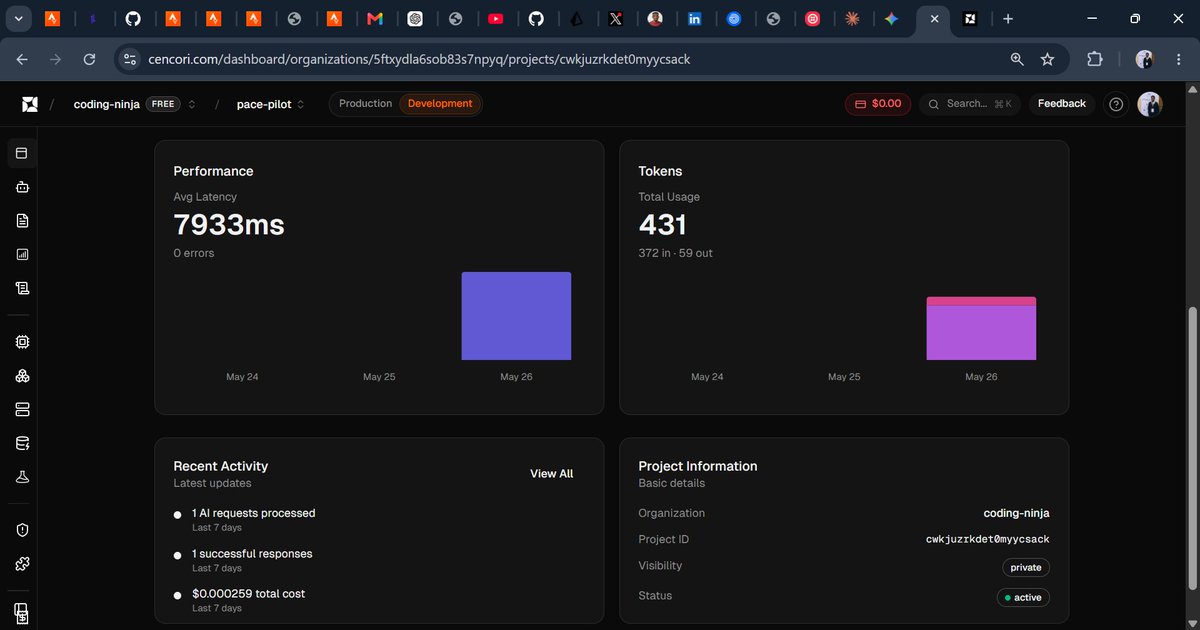This screenshot has width=1200, height=630.
Task: Close the current browser tab
Action: point(934,18)
